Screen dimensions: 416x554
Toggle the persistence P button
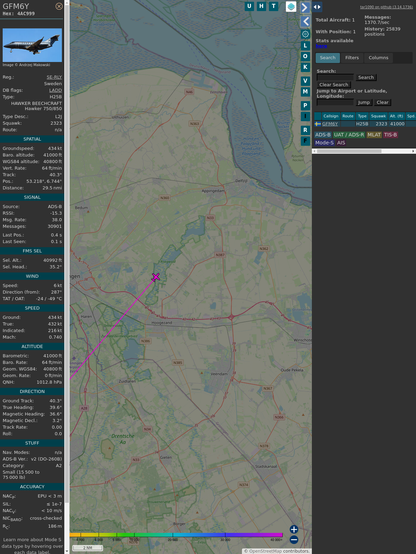point(305,105)
